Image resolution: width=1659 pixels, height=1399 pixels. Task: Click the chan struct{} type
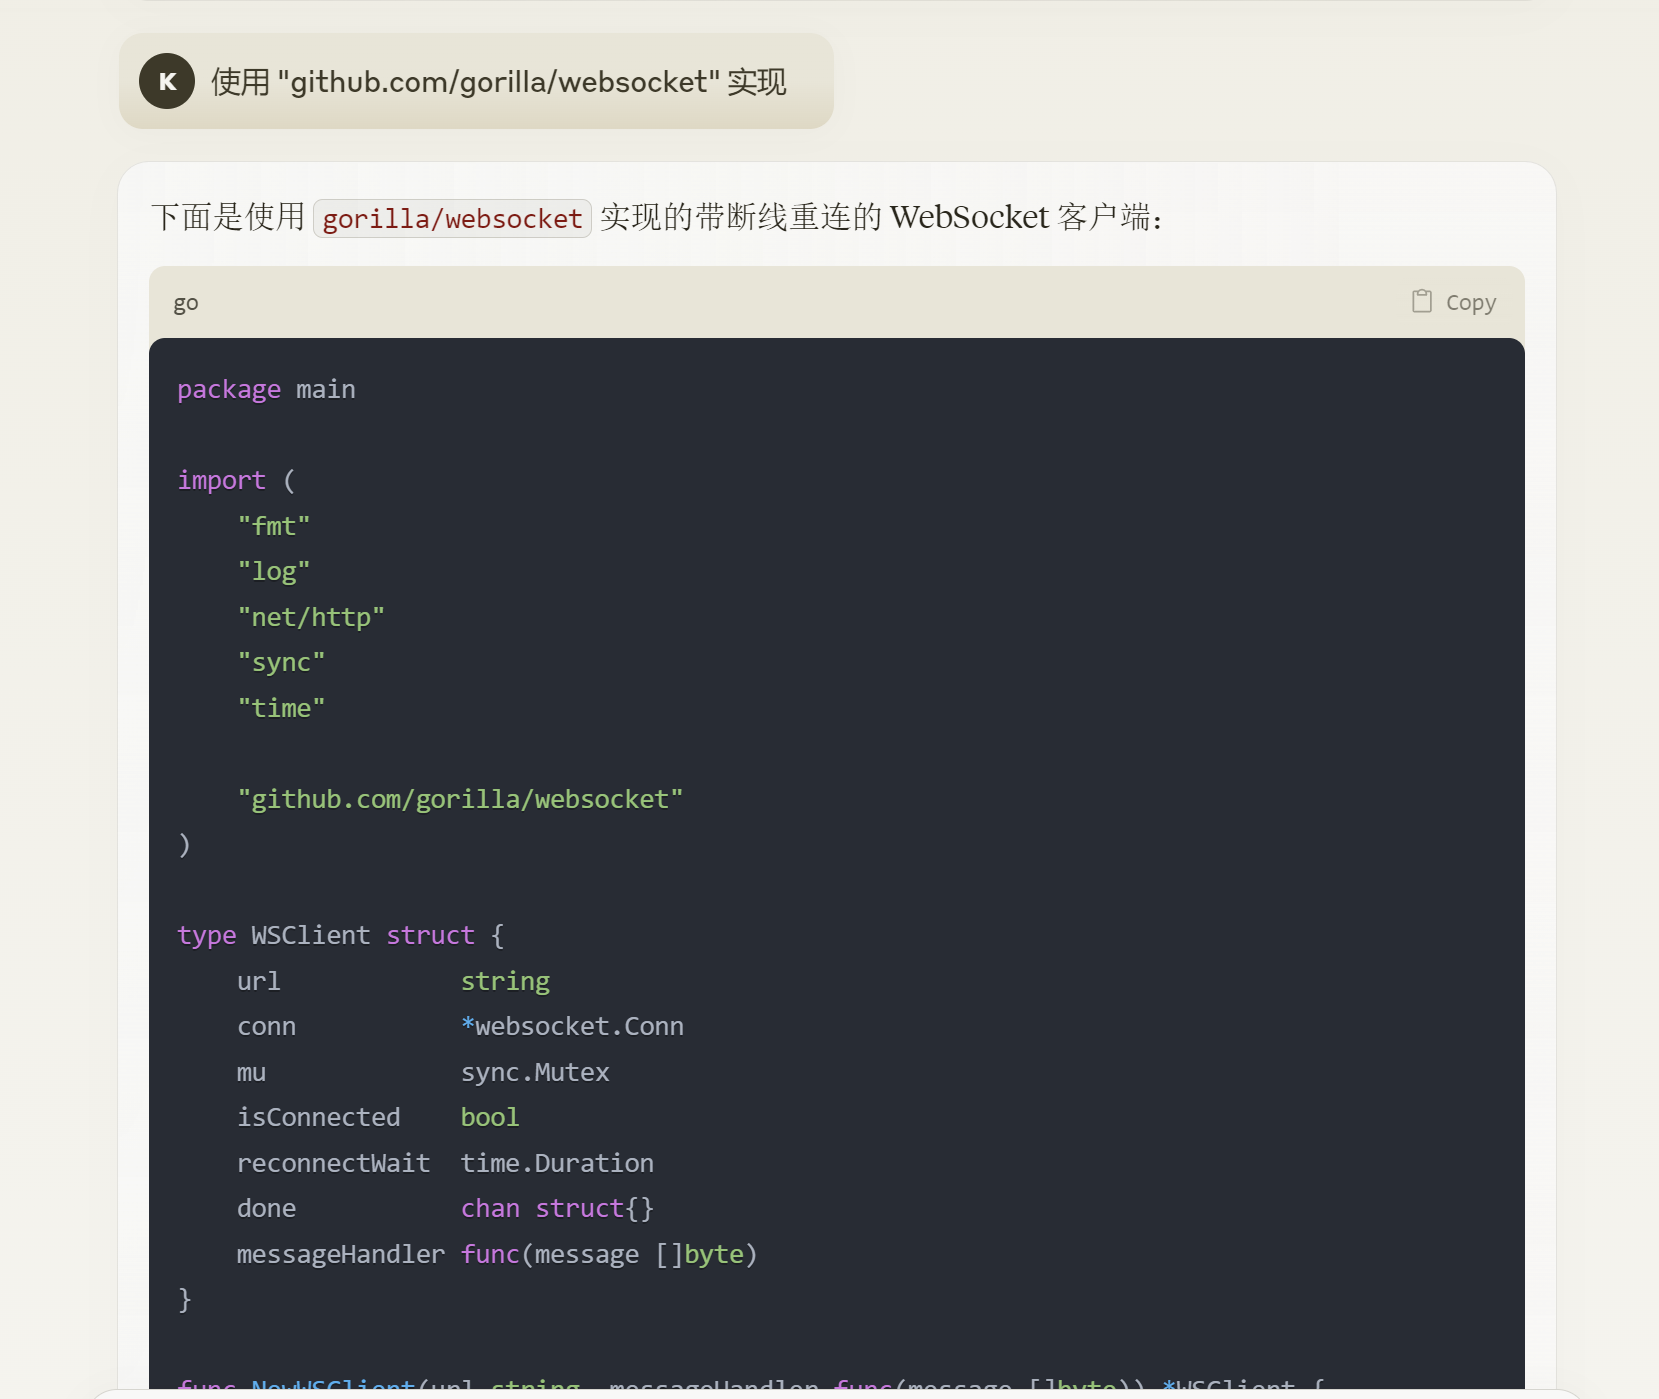[x=557, y=1208]
